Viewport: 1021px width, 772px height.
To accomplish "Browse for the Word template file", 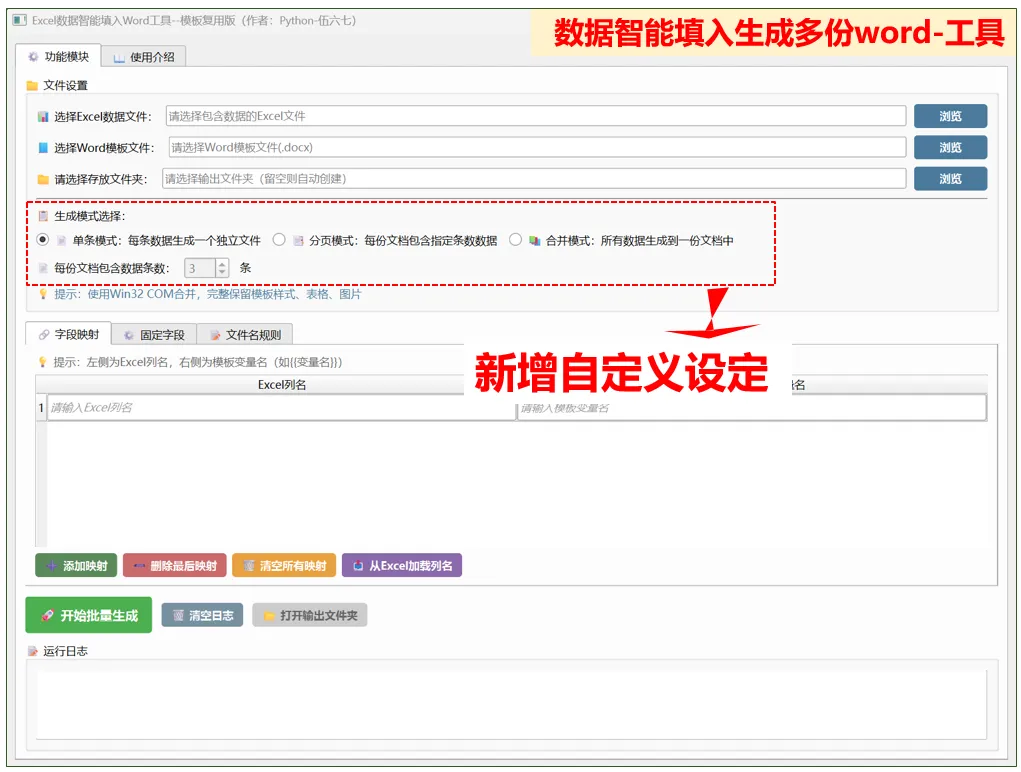I will point(950,147).
